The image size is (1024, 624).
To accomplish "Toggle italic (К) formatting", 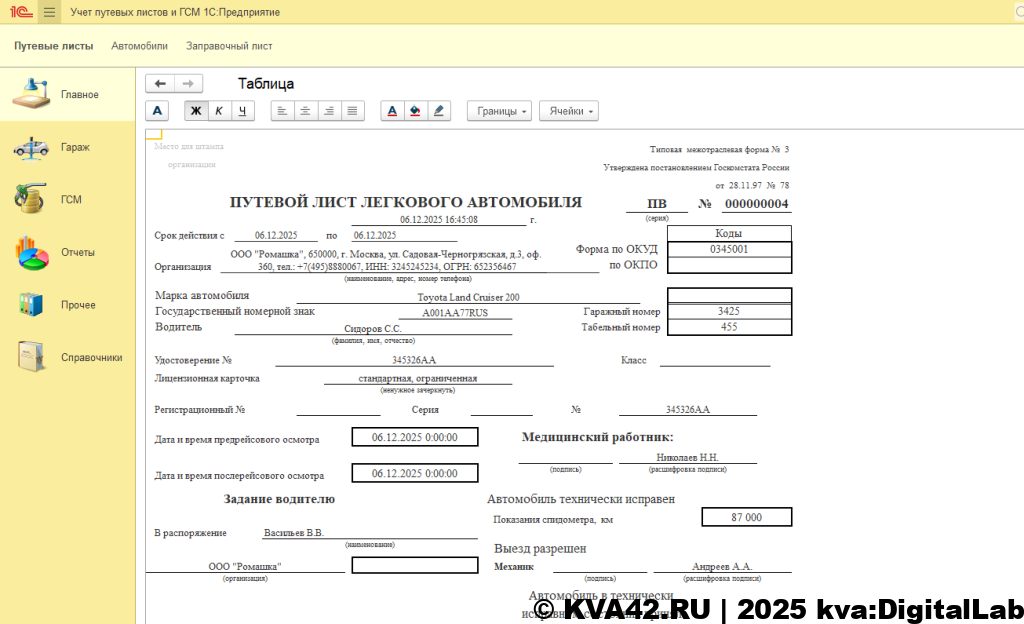I will click(x=219, y=111).
